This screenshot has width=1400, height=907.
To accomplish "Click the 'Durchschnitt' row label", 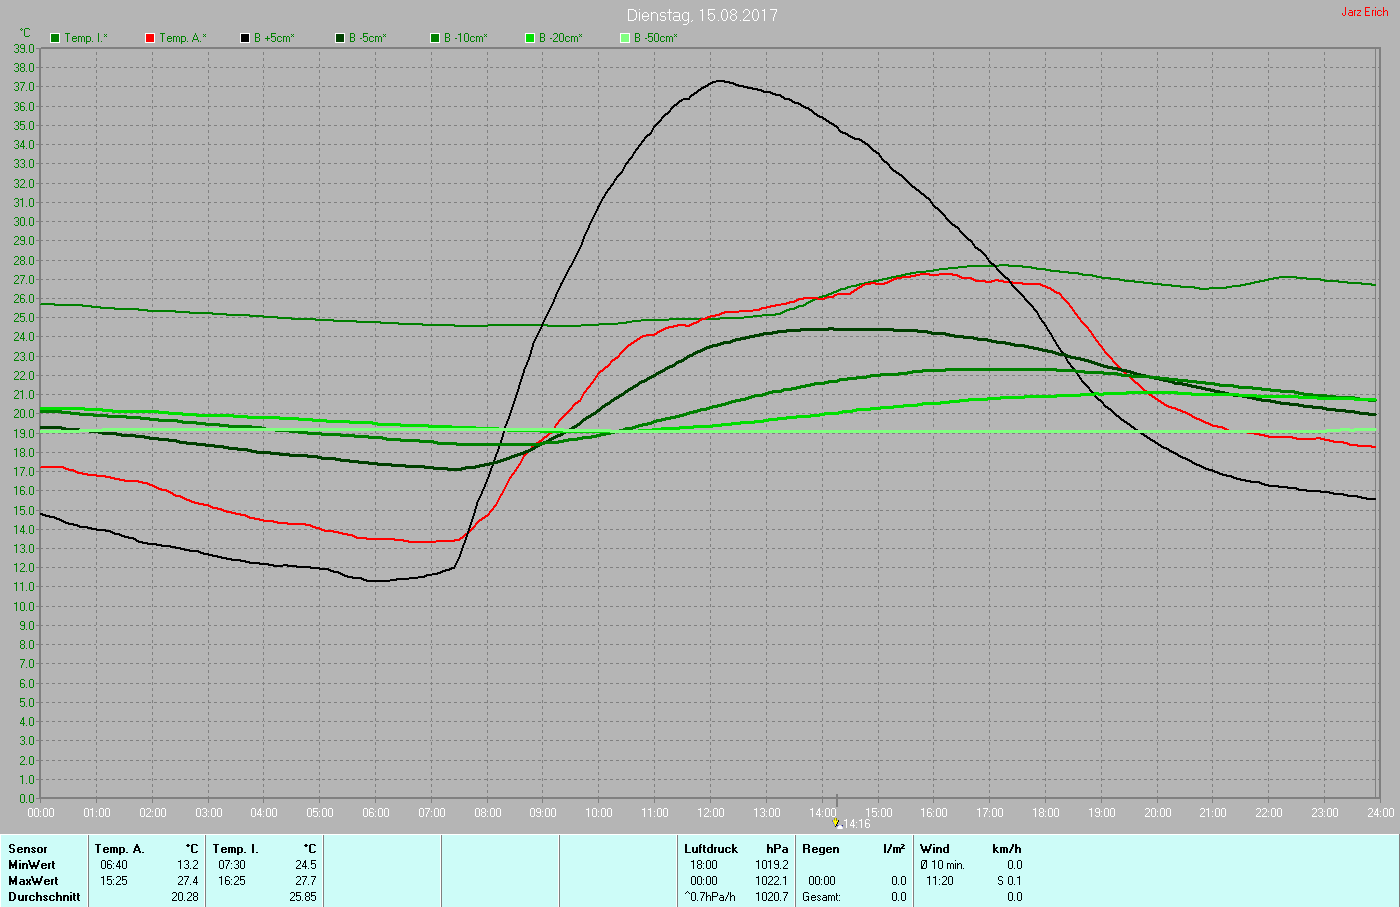I will pos(44,897).
